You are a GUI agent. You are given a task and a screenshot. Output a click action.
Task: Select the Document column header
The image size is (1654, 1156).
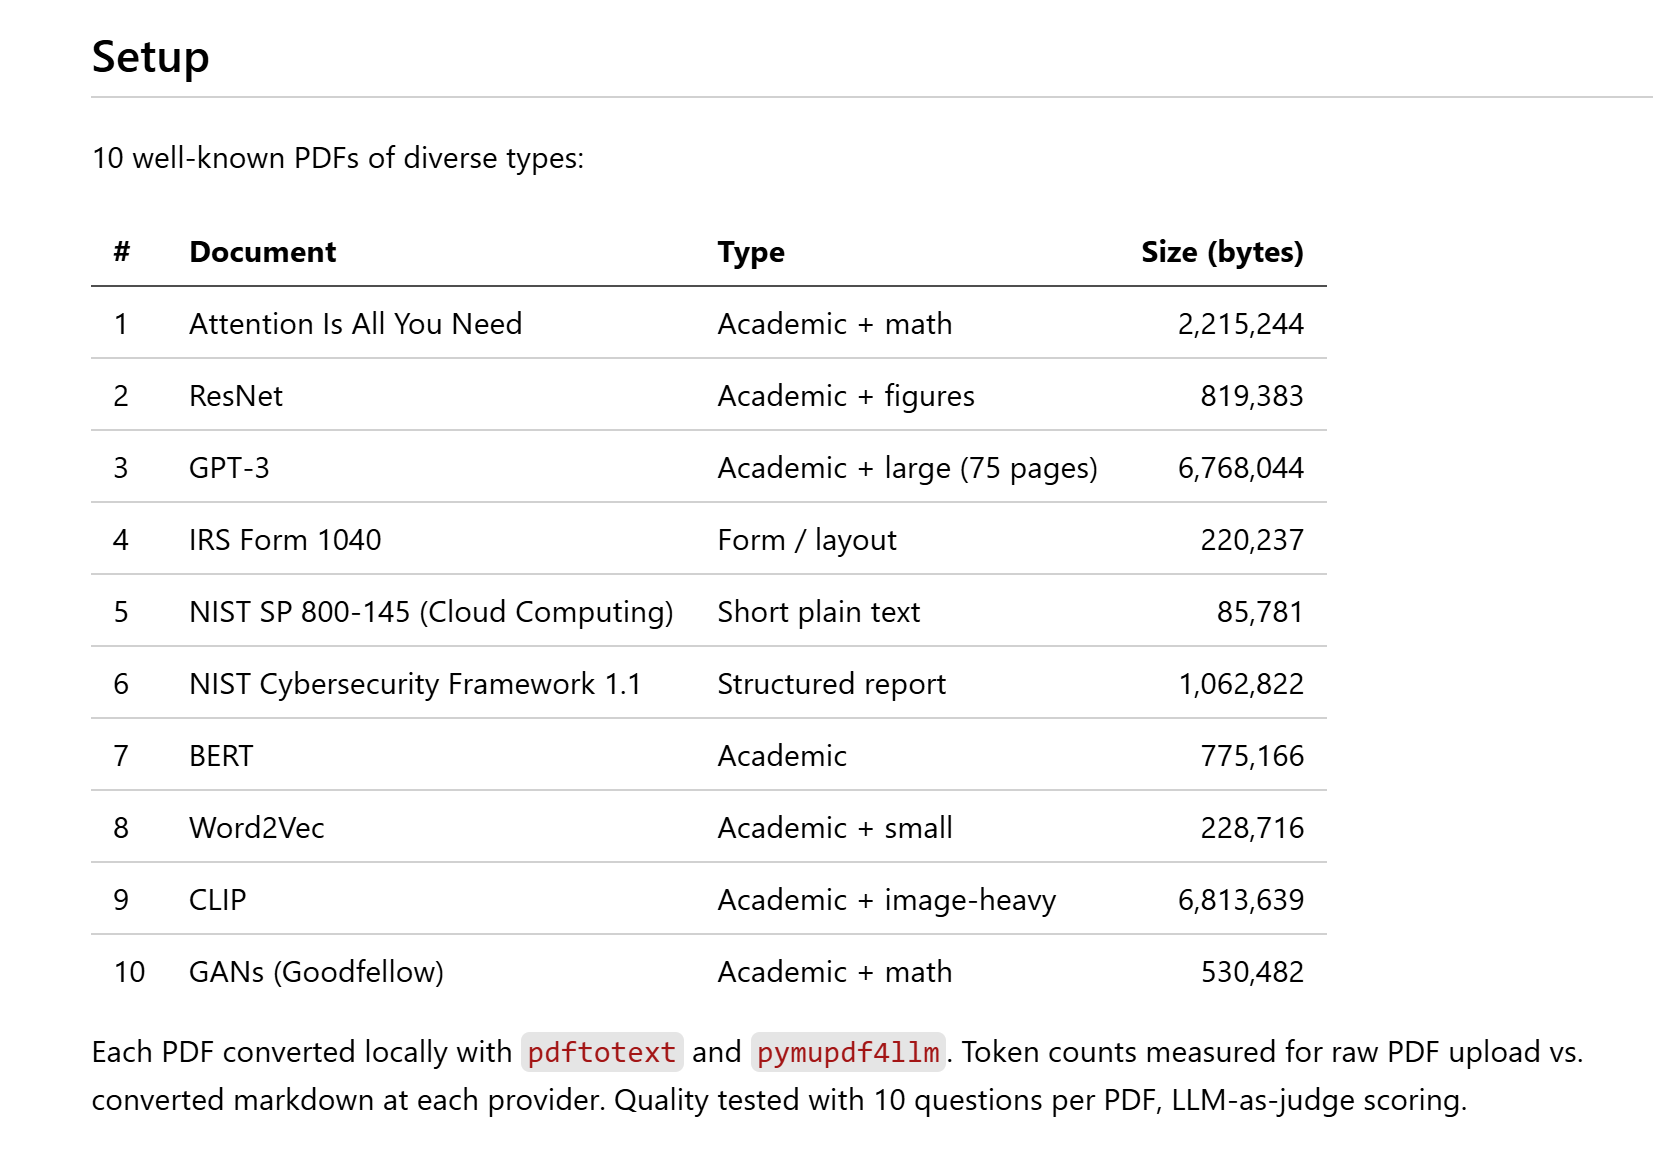click(x=262, y=252)
